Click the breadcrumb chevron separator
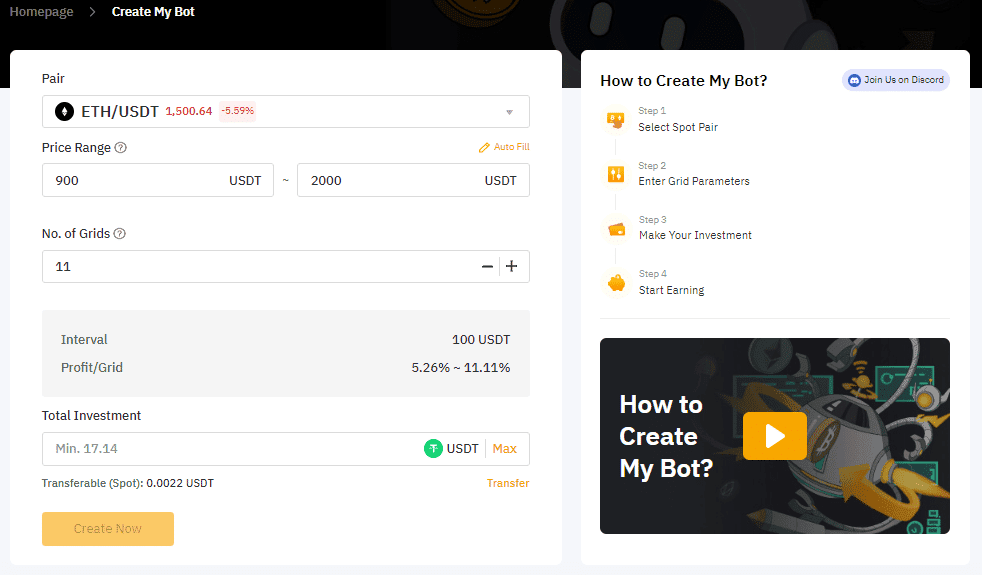Screen dimensions: 982x575 (92, 12)
